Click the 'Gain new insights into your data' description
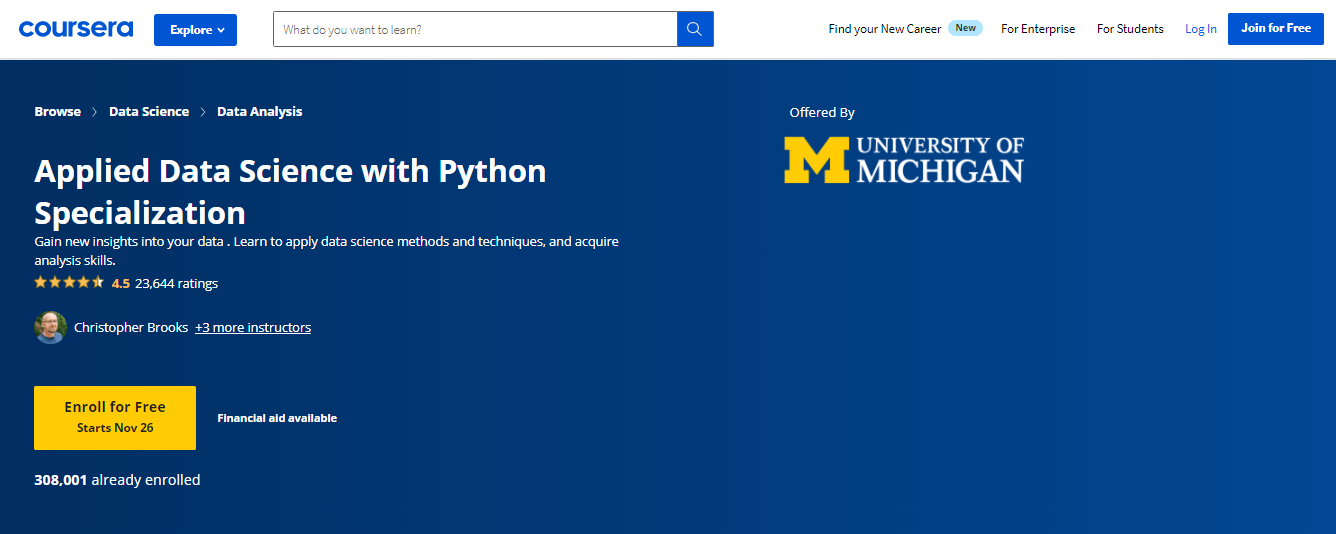This screenshot has height=534, width=1336. click(326, 251)
